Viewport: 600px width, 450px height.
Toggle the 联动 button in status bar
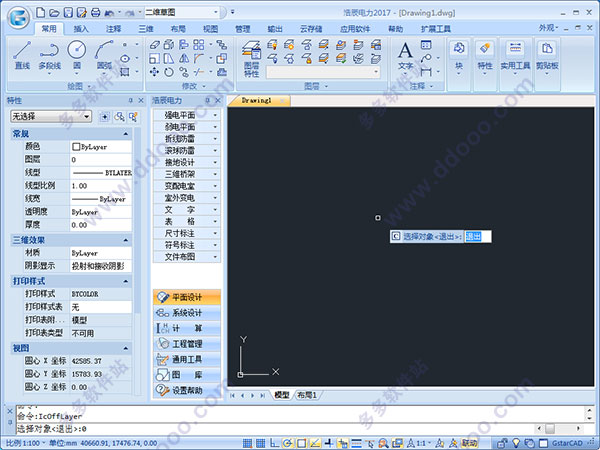pos(469,443)
